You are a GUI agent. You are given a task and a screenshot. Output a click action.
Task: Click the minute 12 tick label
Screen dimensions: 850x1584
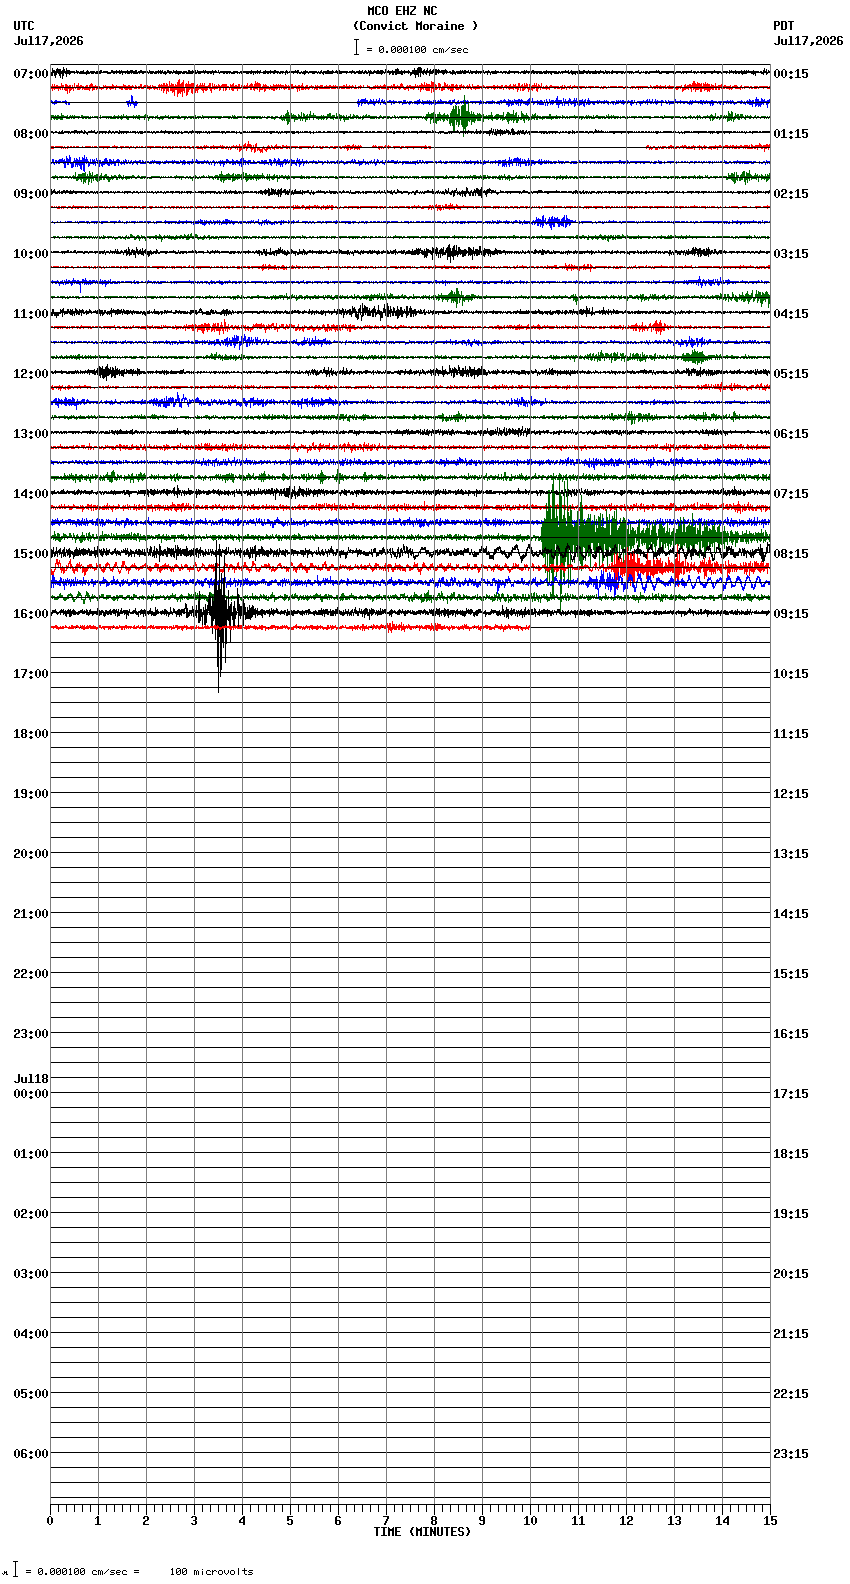click(626, 1521)
